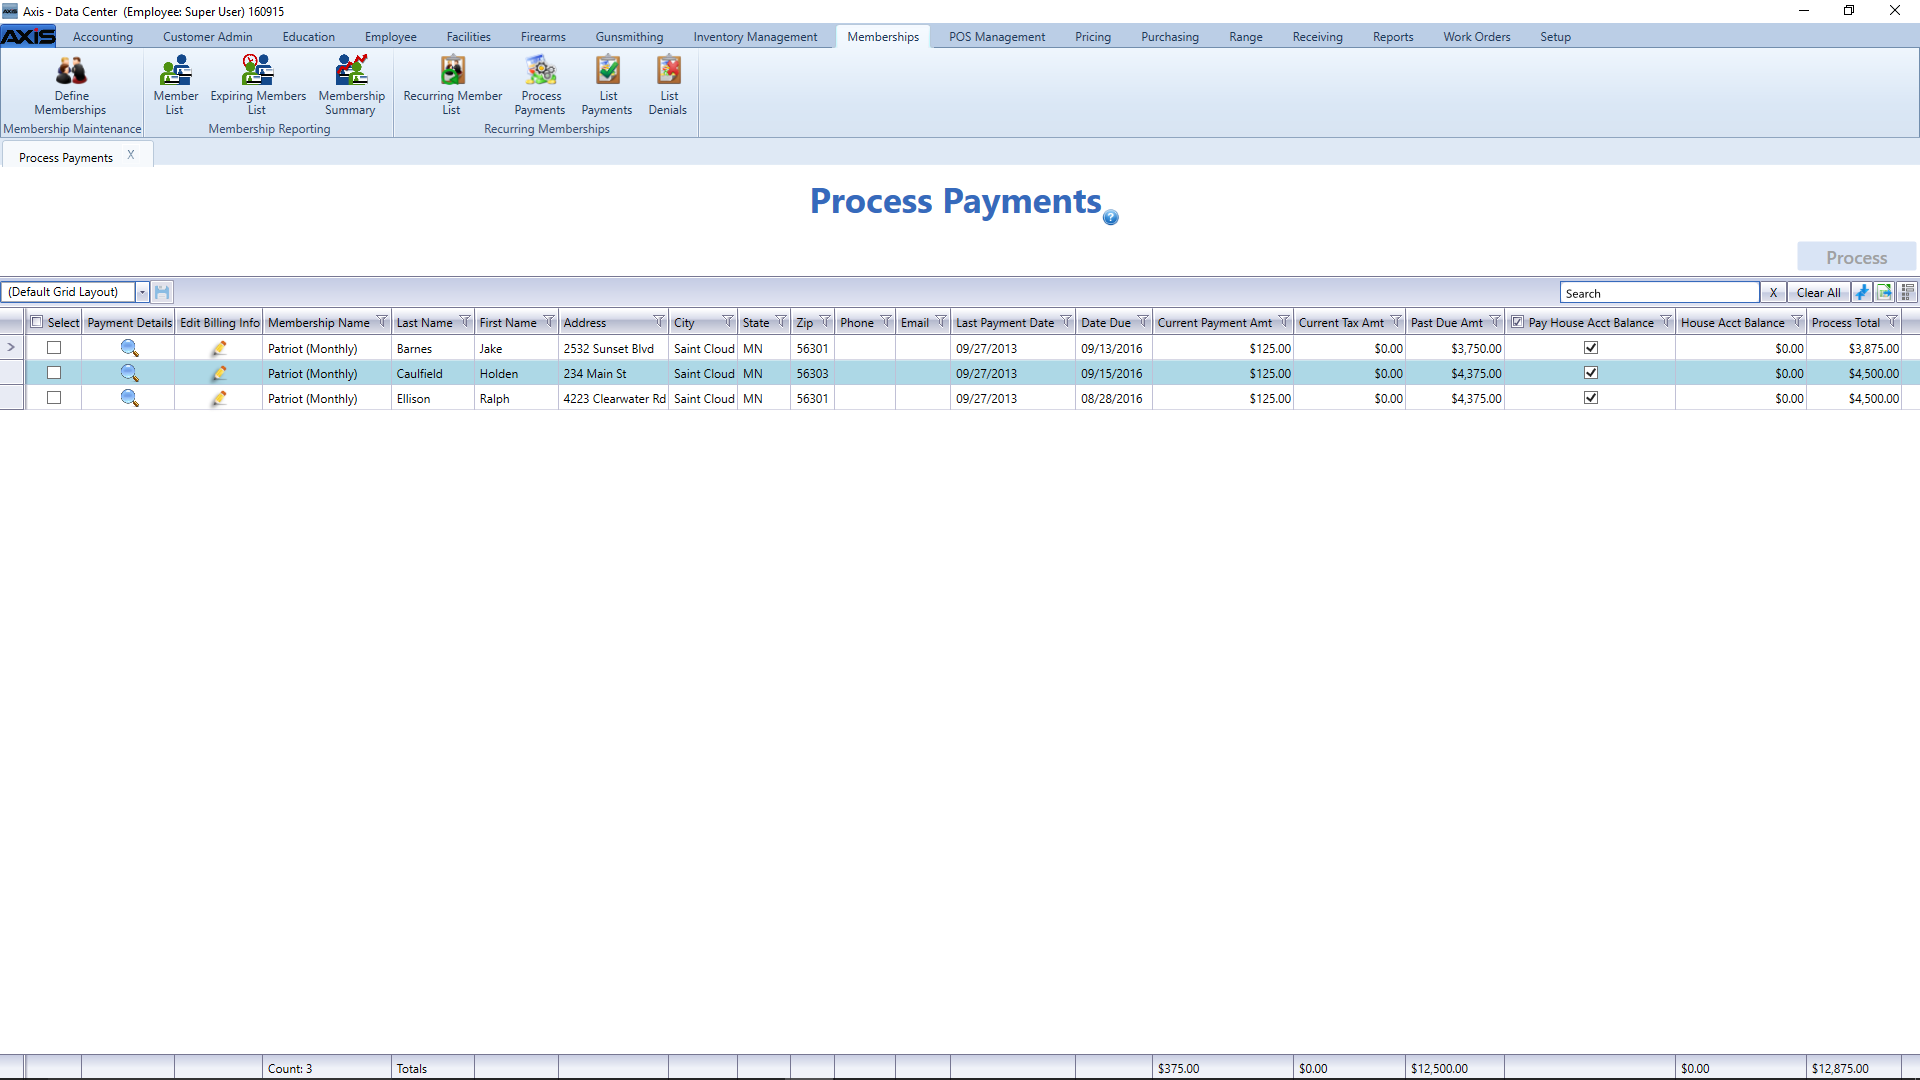Open filter dropdown for First Name column
The image size is (1920, 1080).
pos(549,322)
